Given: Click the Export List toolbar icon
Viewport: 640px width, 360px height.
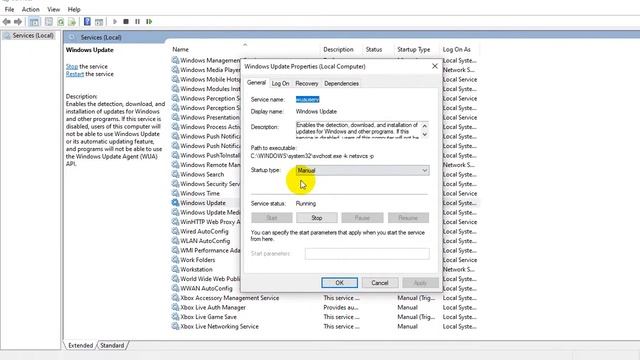Looking at the screenshot, I should pyautogui.click(x=72, y=22).
